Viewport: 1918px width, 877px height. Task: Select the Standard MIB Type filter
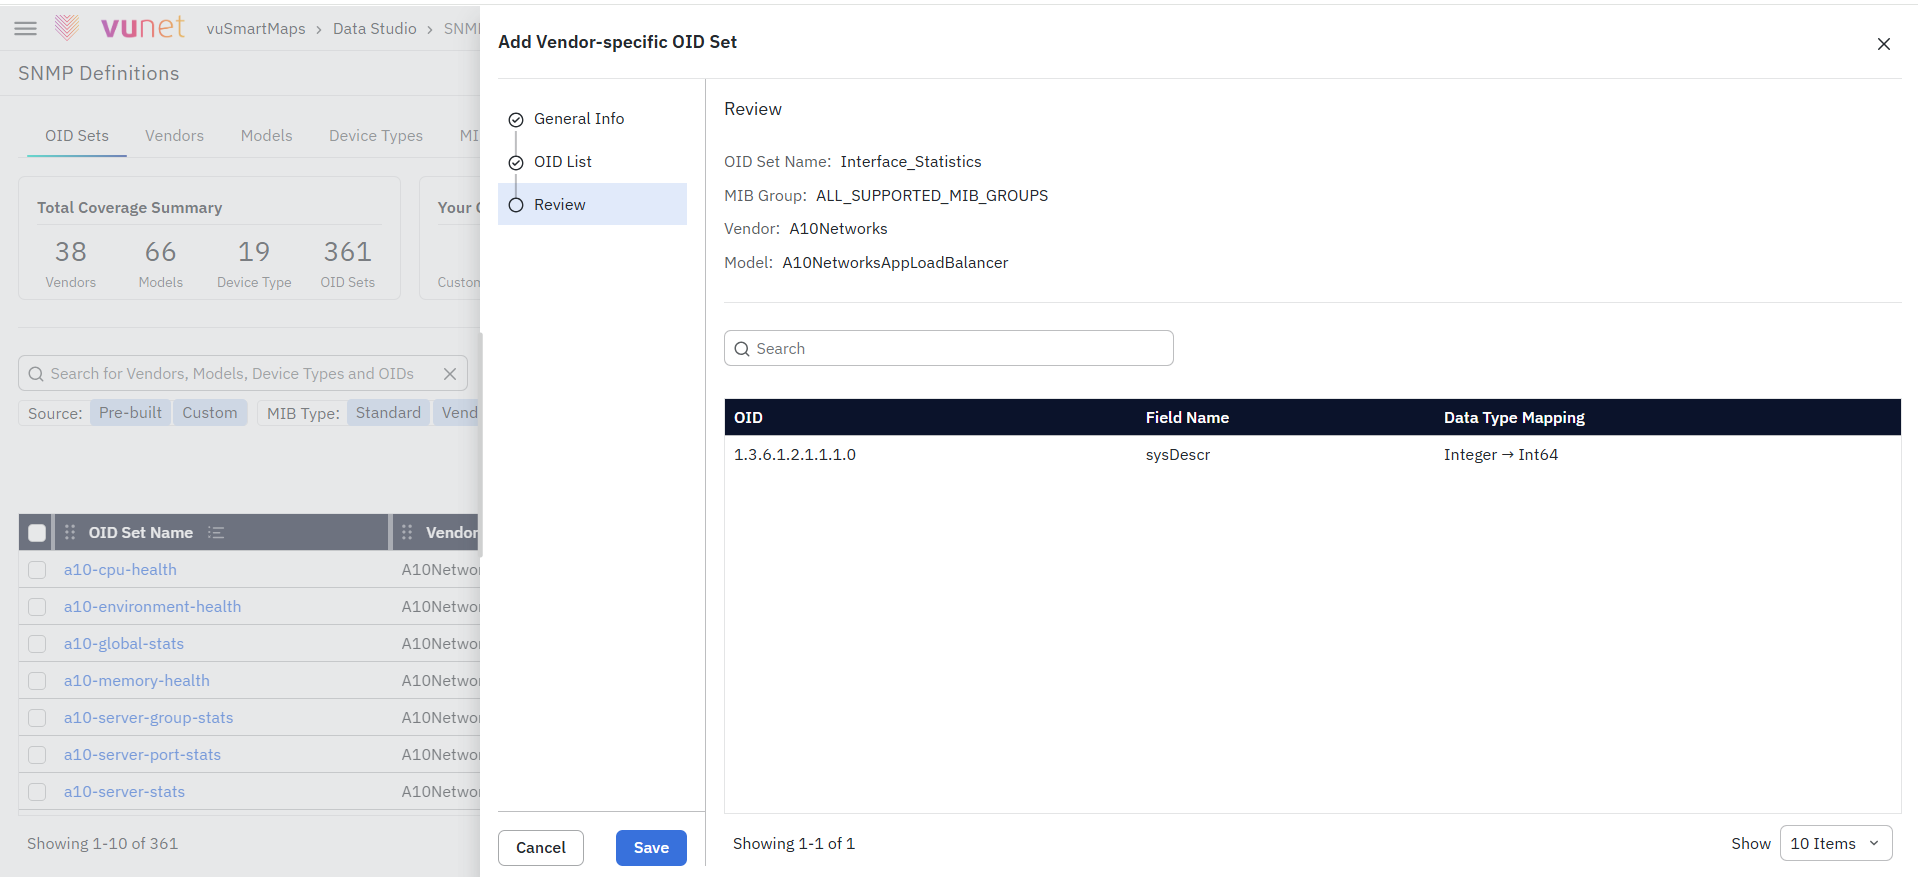388,413
